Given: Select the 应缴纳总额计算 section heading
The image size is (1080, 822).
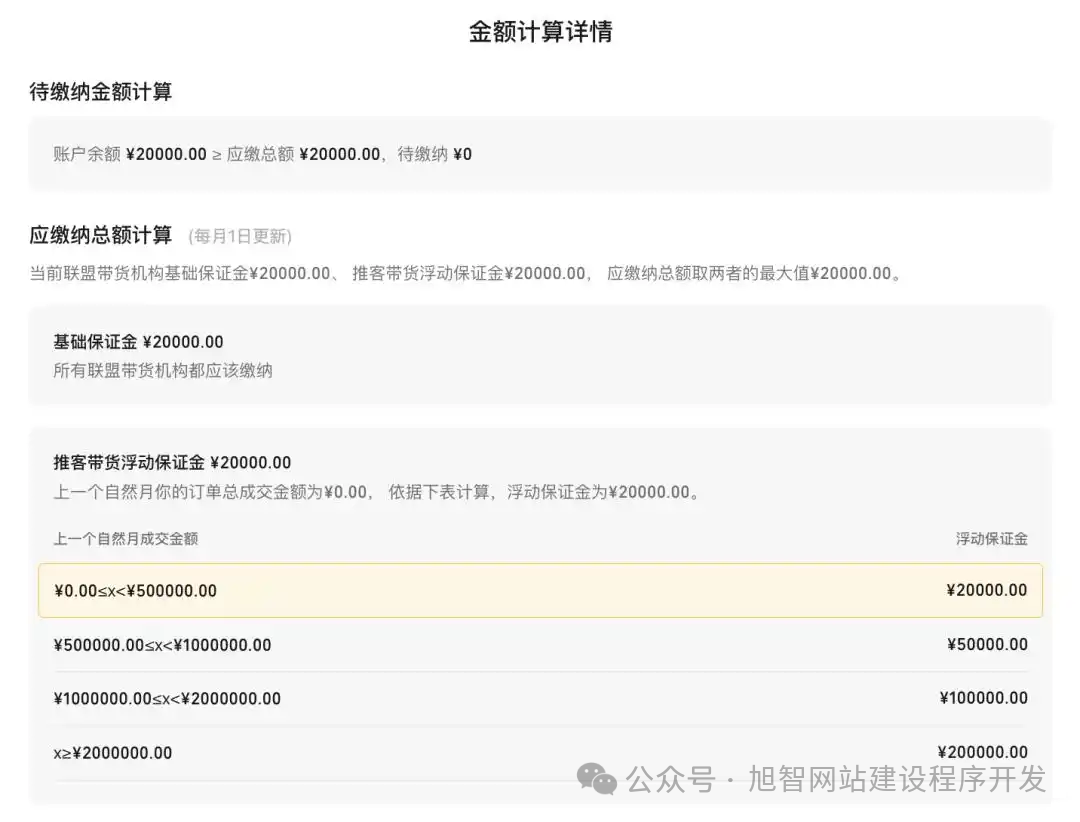Looking at the screenshot, I should [x=100, y=235].
